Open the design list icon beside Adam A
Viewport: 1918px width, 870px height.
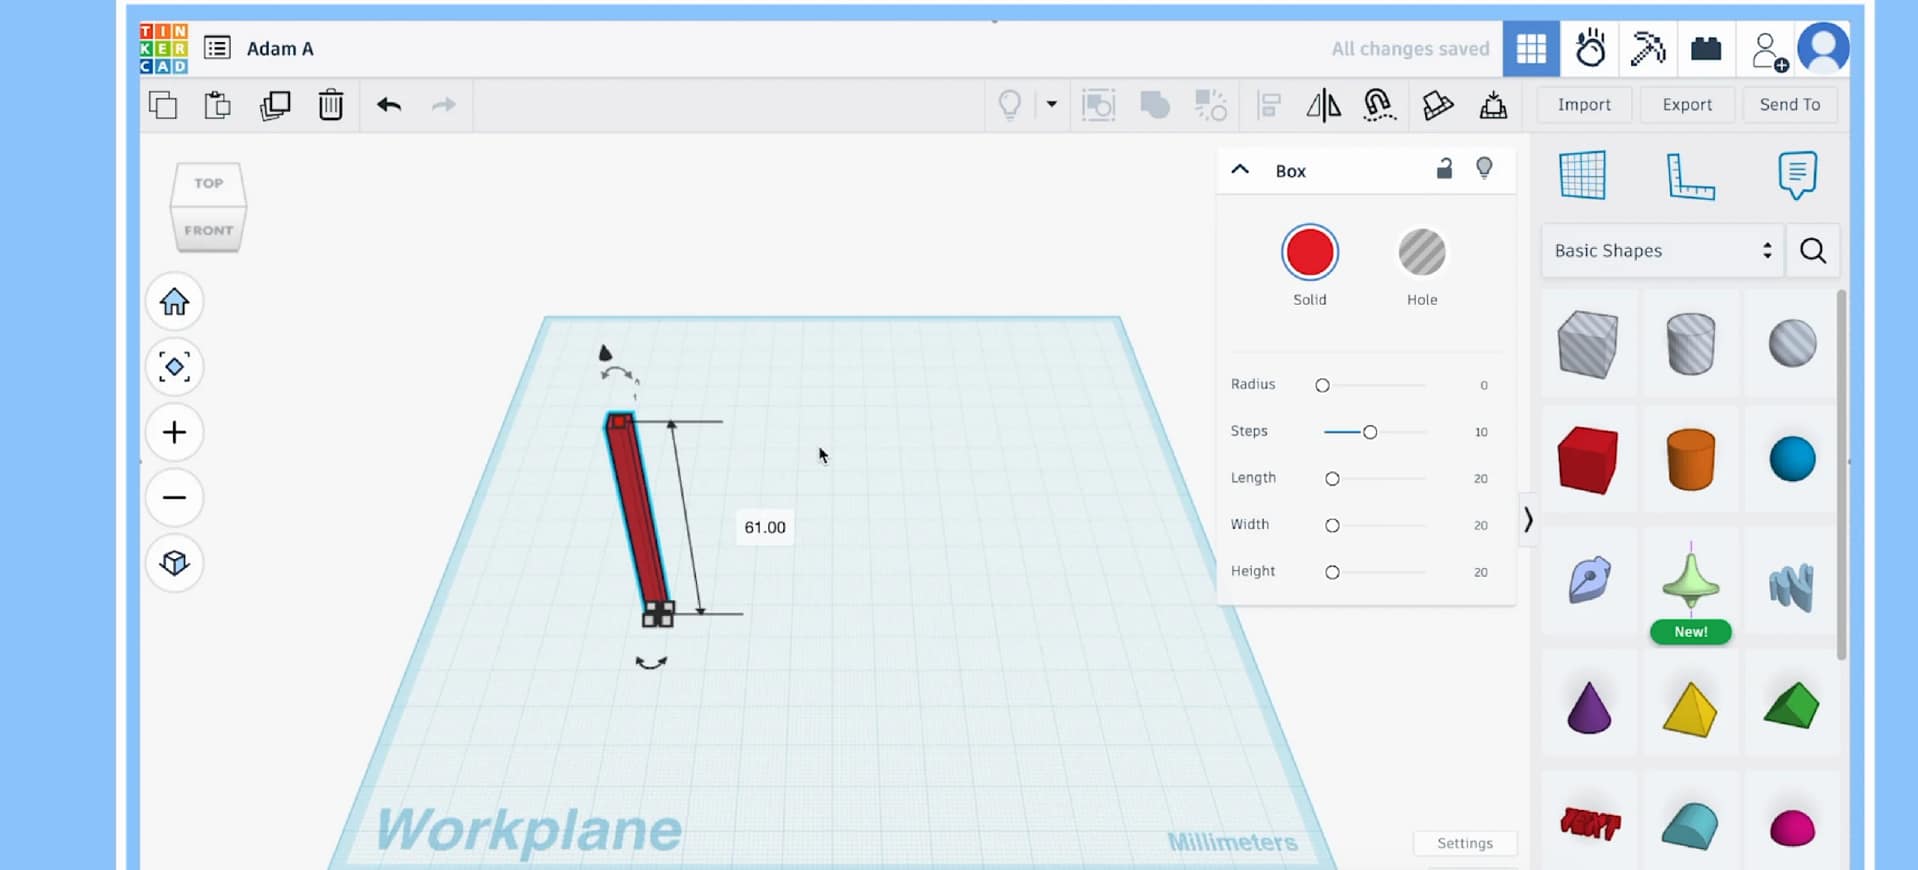tap(217, 48)
